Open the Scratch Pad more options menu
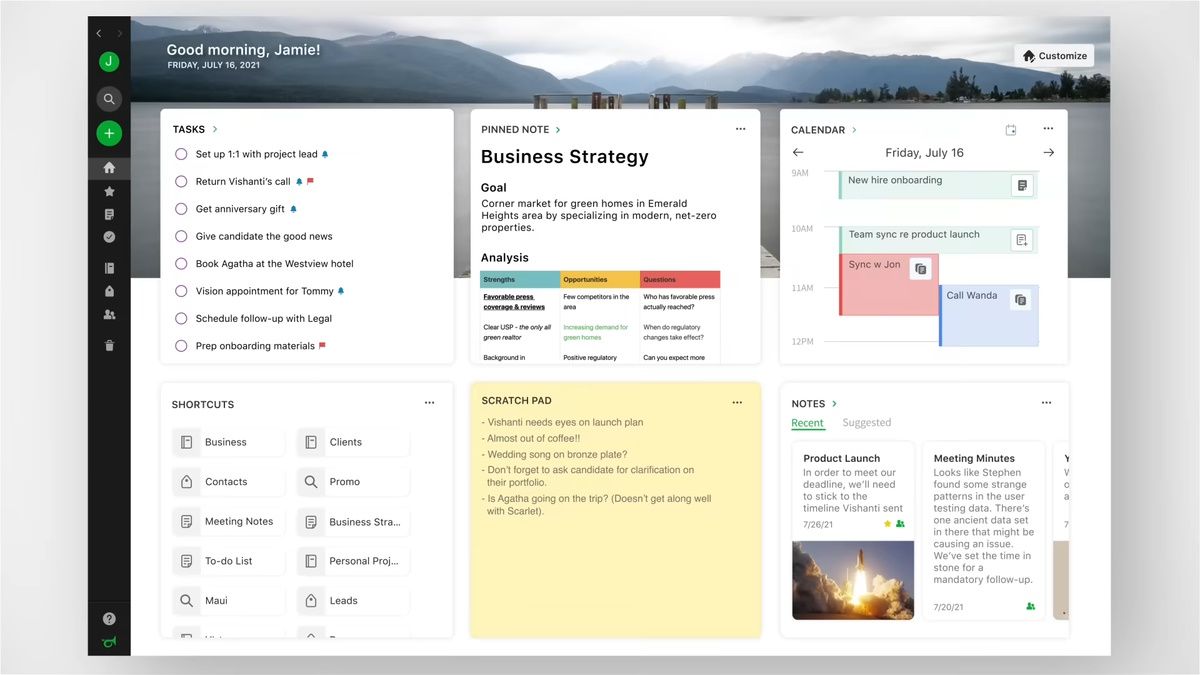 click(737, 402)
